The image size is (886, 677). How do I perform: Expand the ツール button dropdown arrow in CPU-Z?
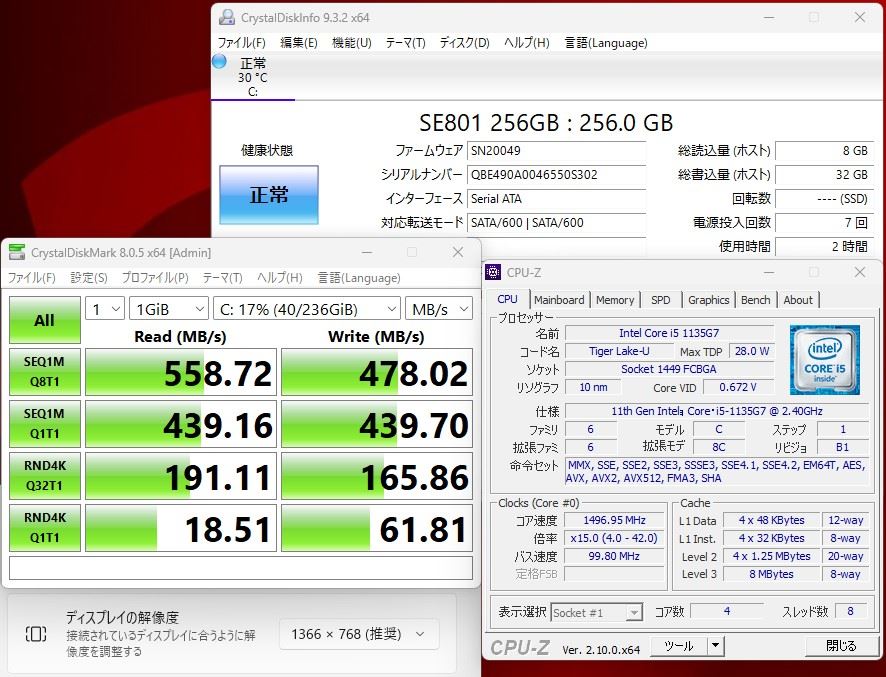[x=715, y=645]
